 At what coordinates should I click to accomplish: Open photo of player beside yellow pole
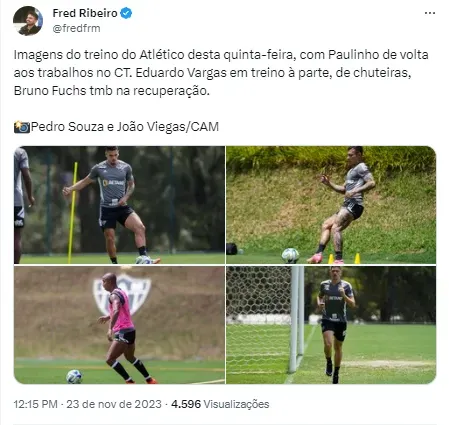pos(119,205)
